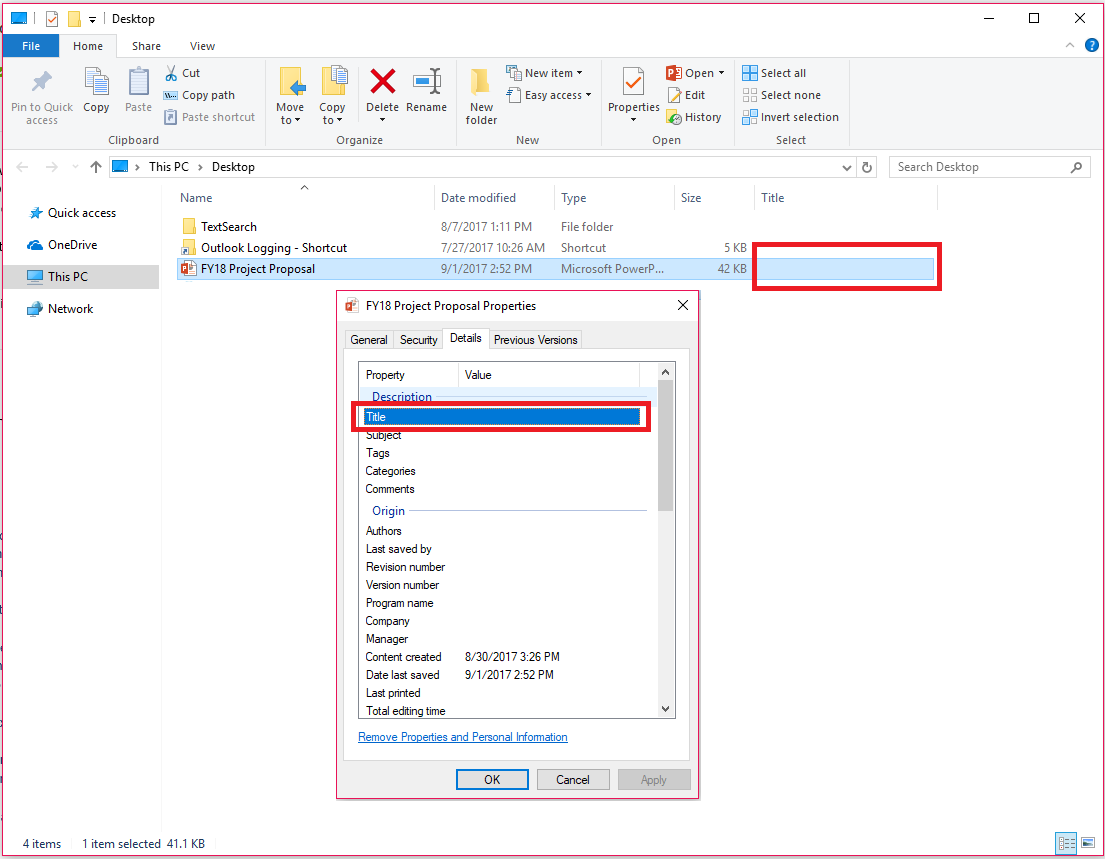Image resolution: width=1105 pixels, height=859 pixels.
Task: Click the Pin to Quick access icon
Action: [x=41, y=95]
